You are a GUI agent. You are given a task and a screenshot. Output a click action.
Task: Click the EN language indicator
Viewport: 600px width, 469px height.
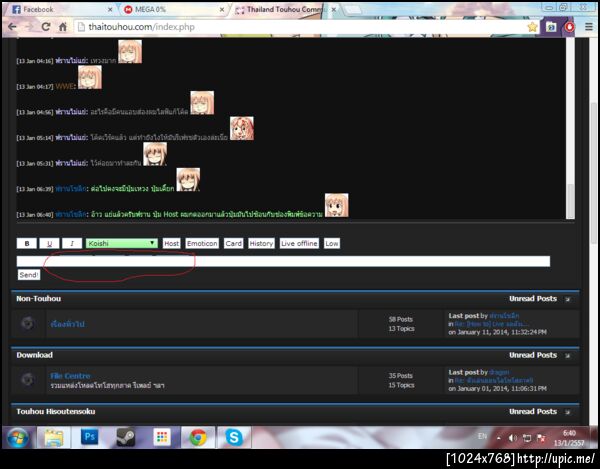click(482, 436)
